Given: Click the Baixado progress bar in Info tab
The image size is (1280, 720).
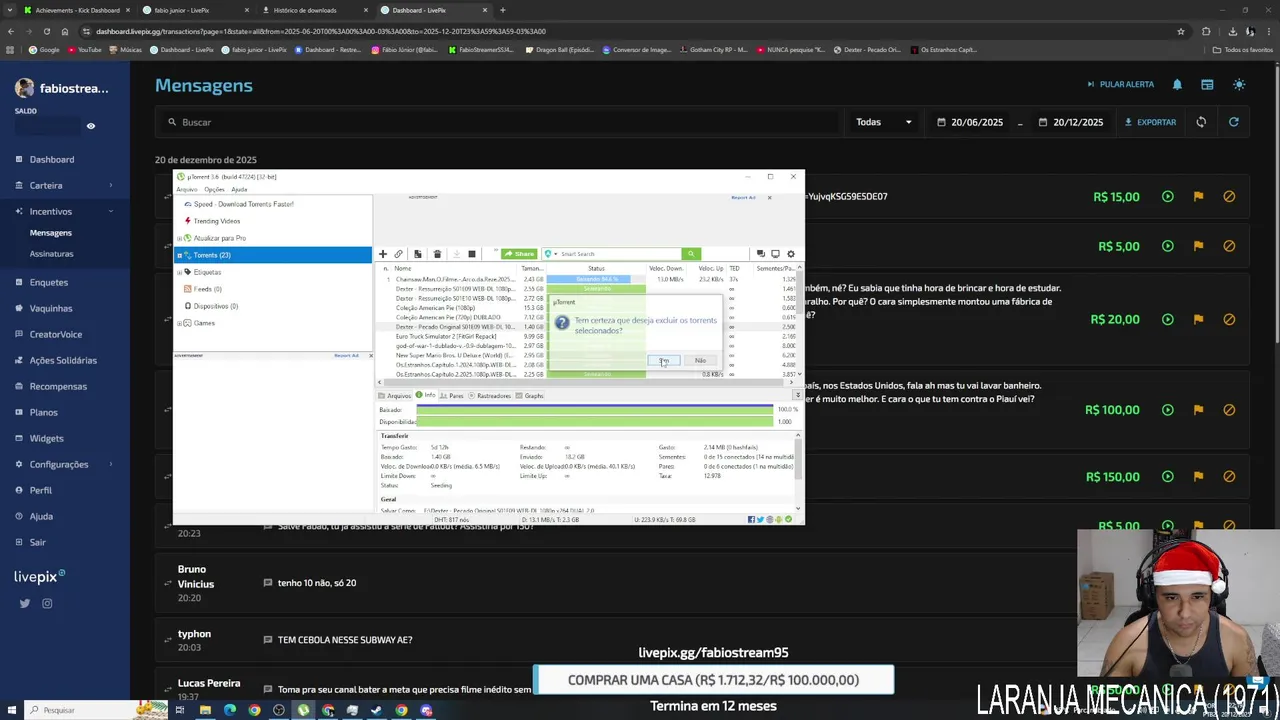Looking at the screenshot, I should (x=594, y=410).
